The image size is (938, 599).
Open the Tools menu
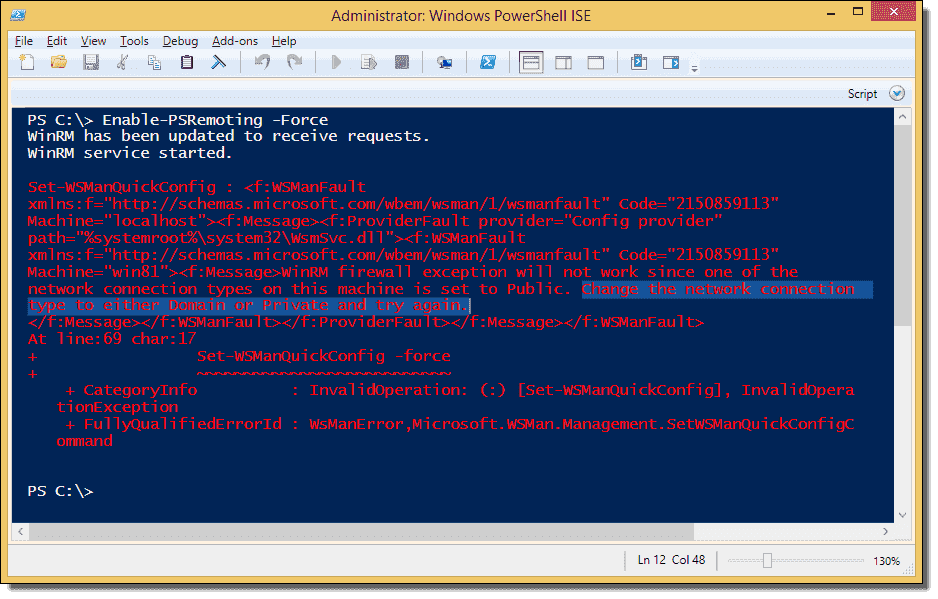tap(134, 41)
